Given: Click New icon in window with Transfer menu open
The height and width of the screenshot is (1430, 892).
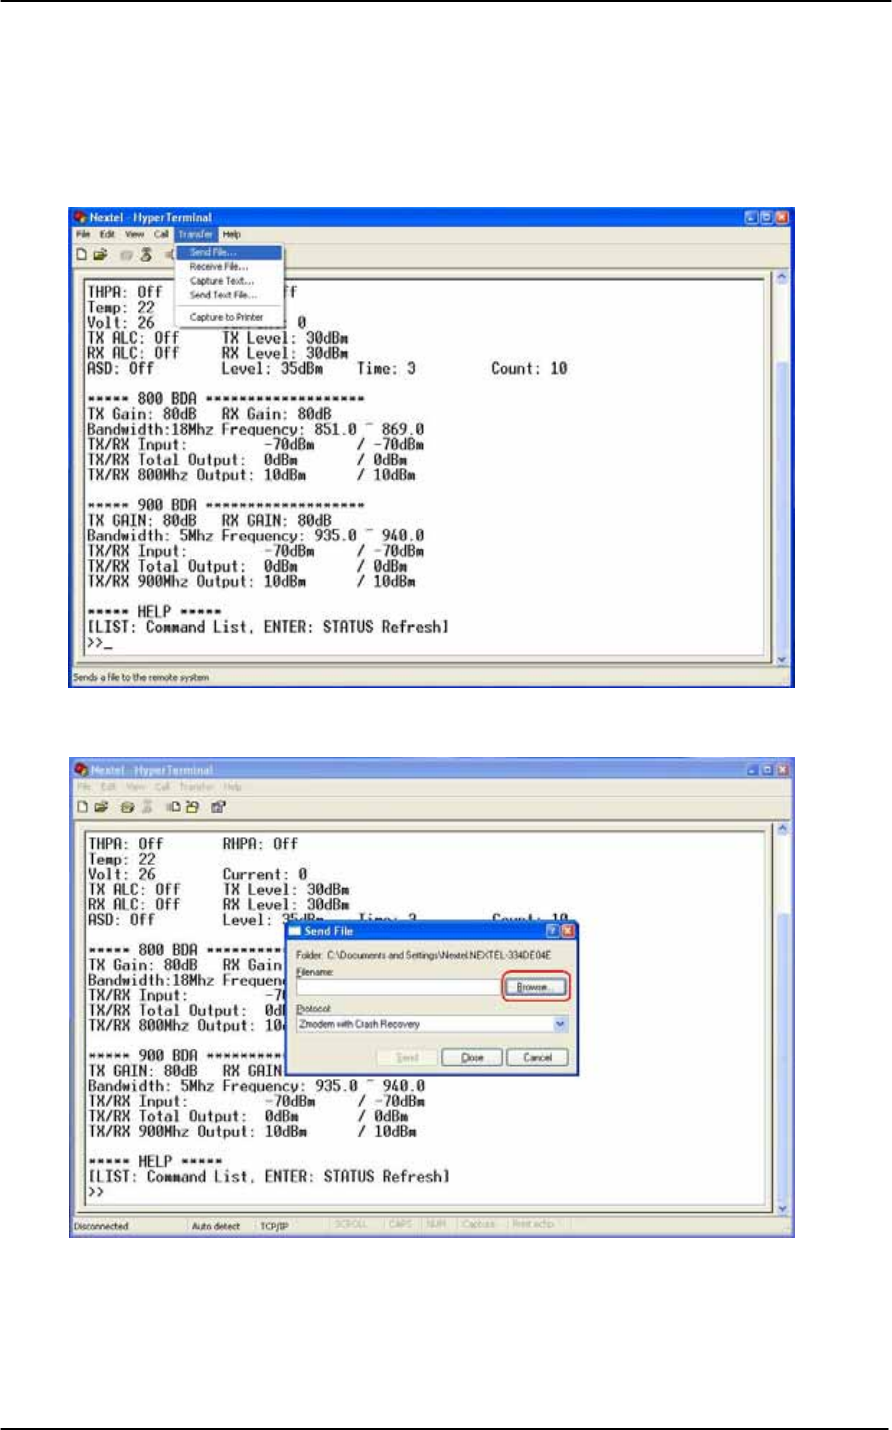Looking at the screenshot, I should (x=83, y=254).
